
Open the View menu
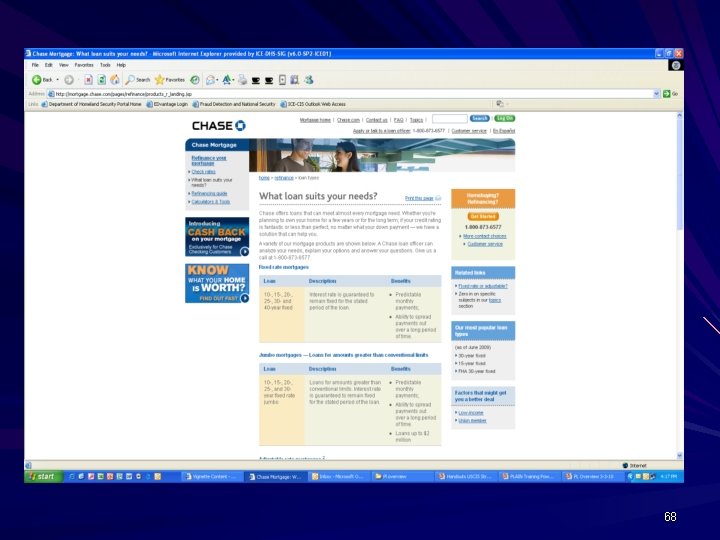click(x=64, y=65)
